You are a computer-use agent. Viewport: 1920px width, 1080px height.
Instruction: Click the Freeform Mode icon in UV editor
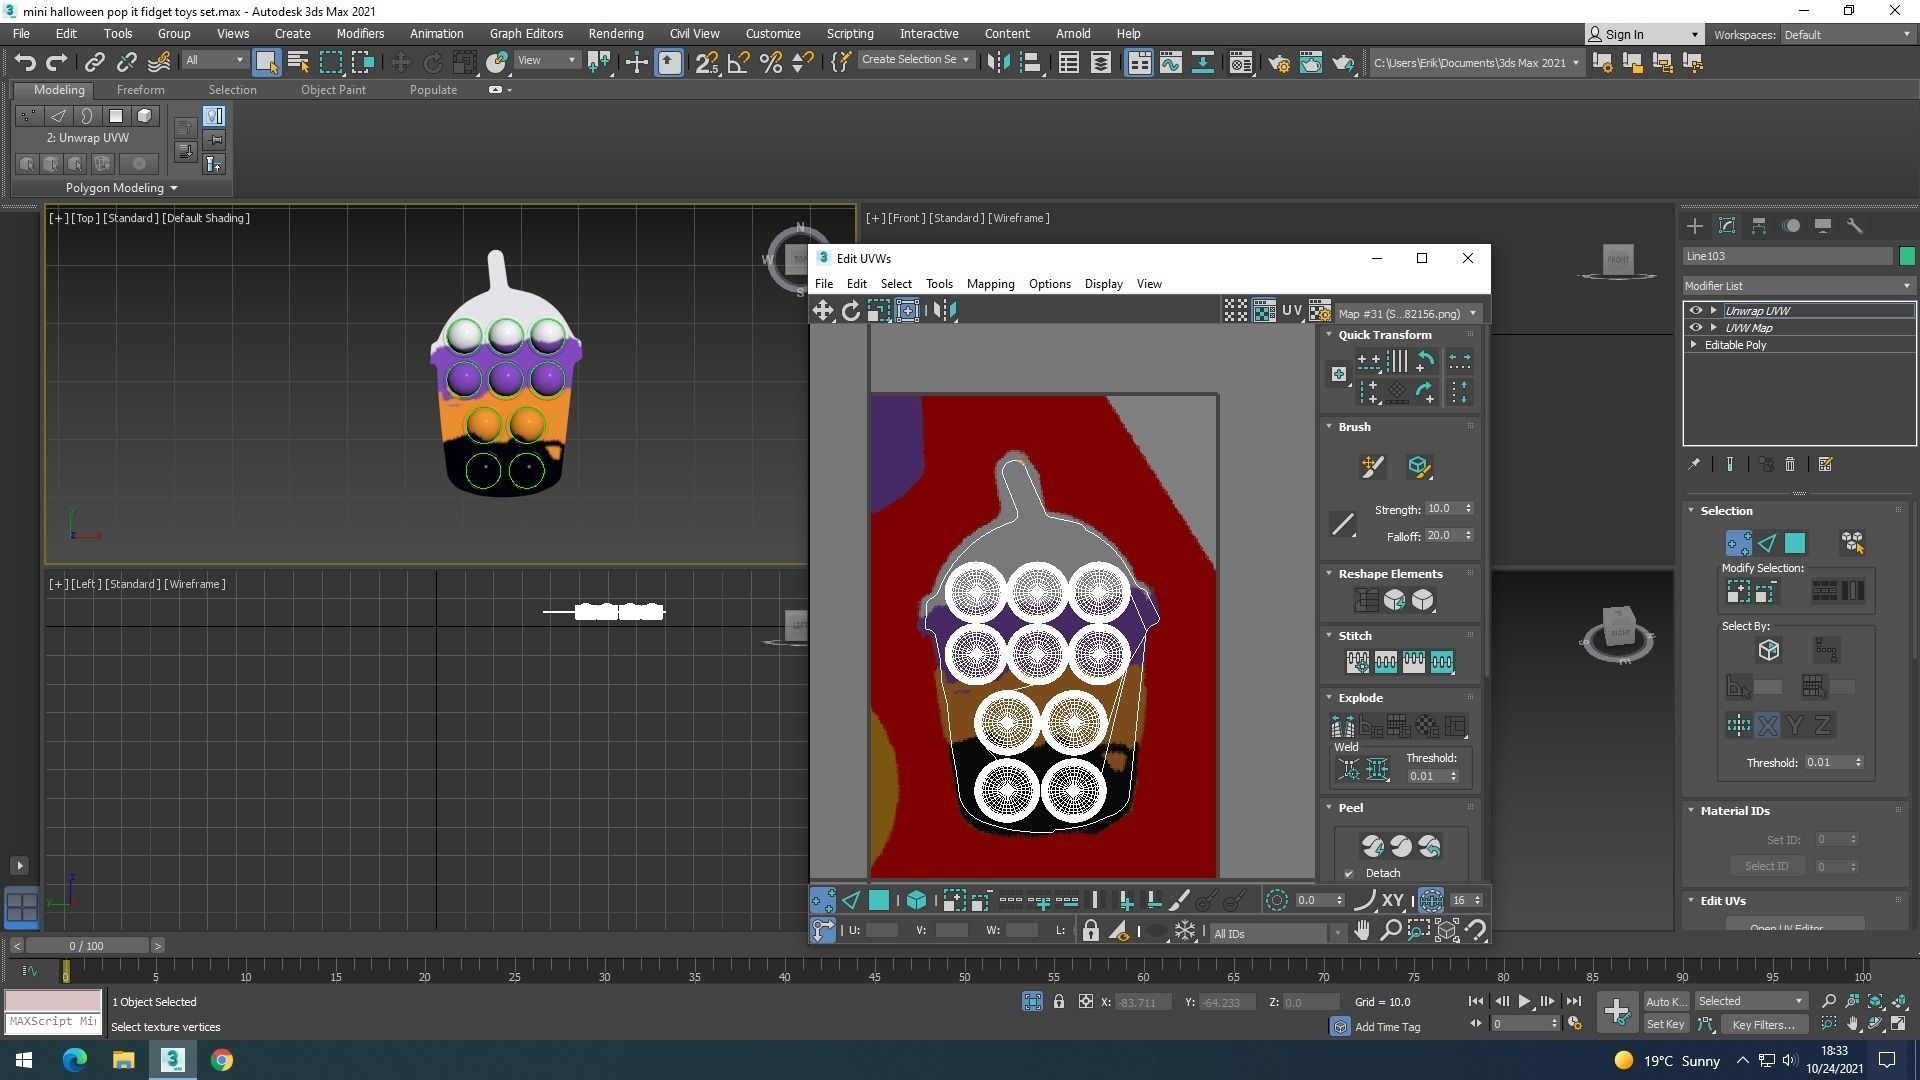pos(907,311)
